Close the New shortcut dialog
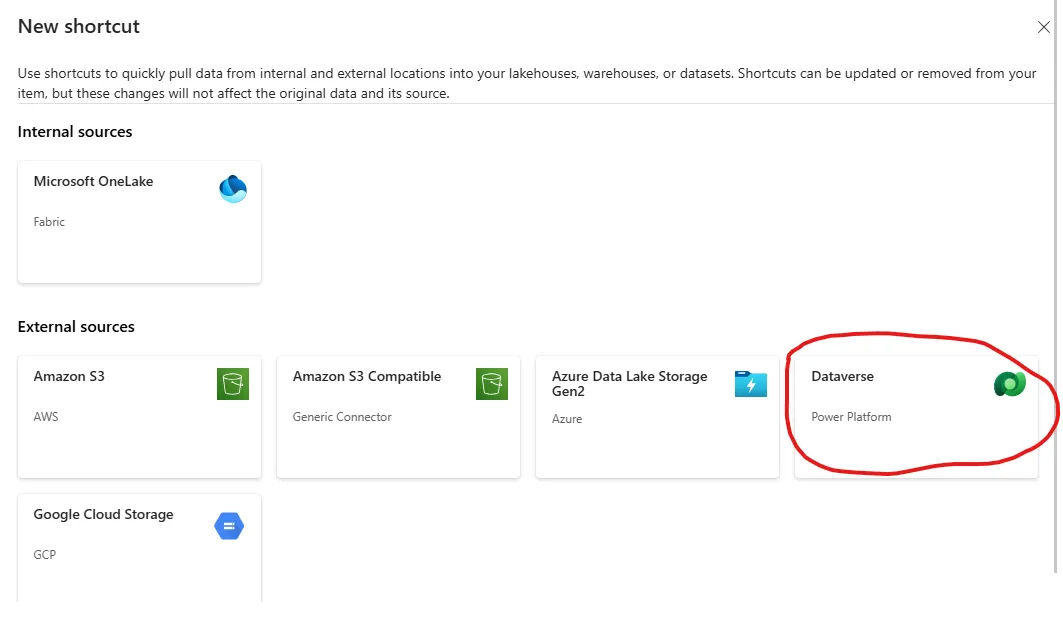The height and width of the screenshot is (621, 1063). pos(1044,27)
